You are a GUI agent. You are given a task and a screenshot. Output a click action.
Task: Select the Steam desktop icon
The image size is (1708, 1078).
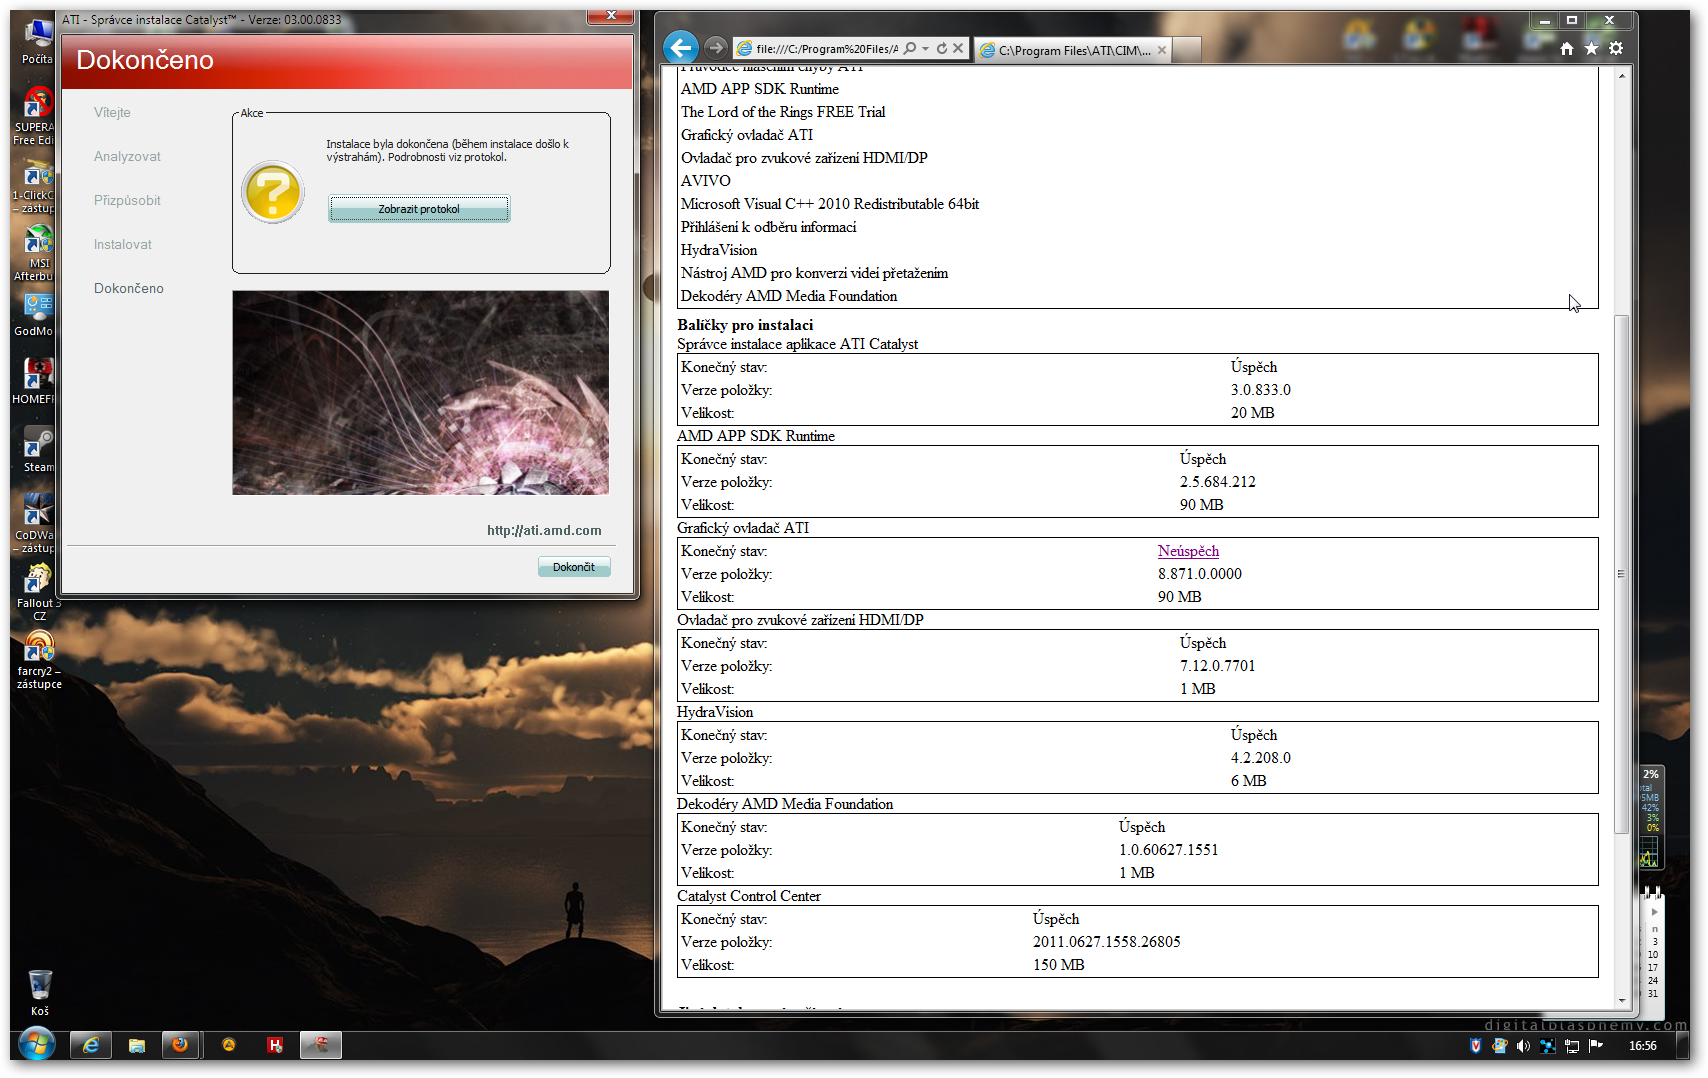[x=38, y=449]
